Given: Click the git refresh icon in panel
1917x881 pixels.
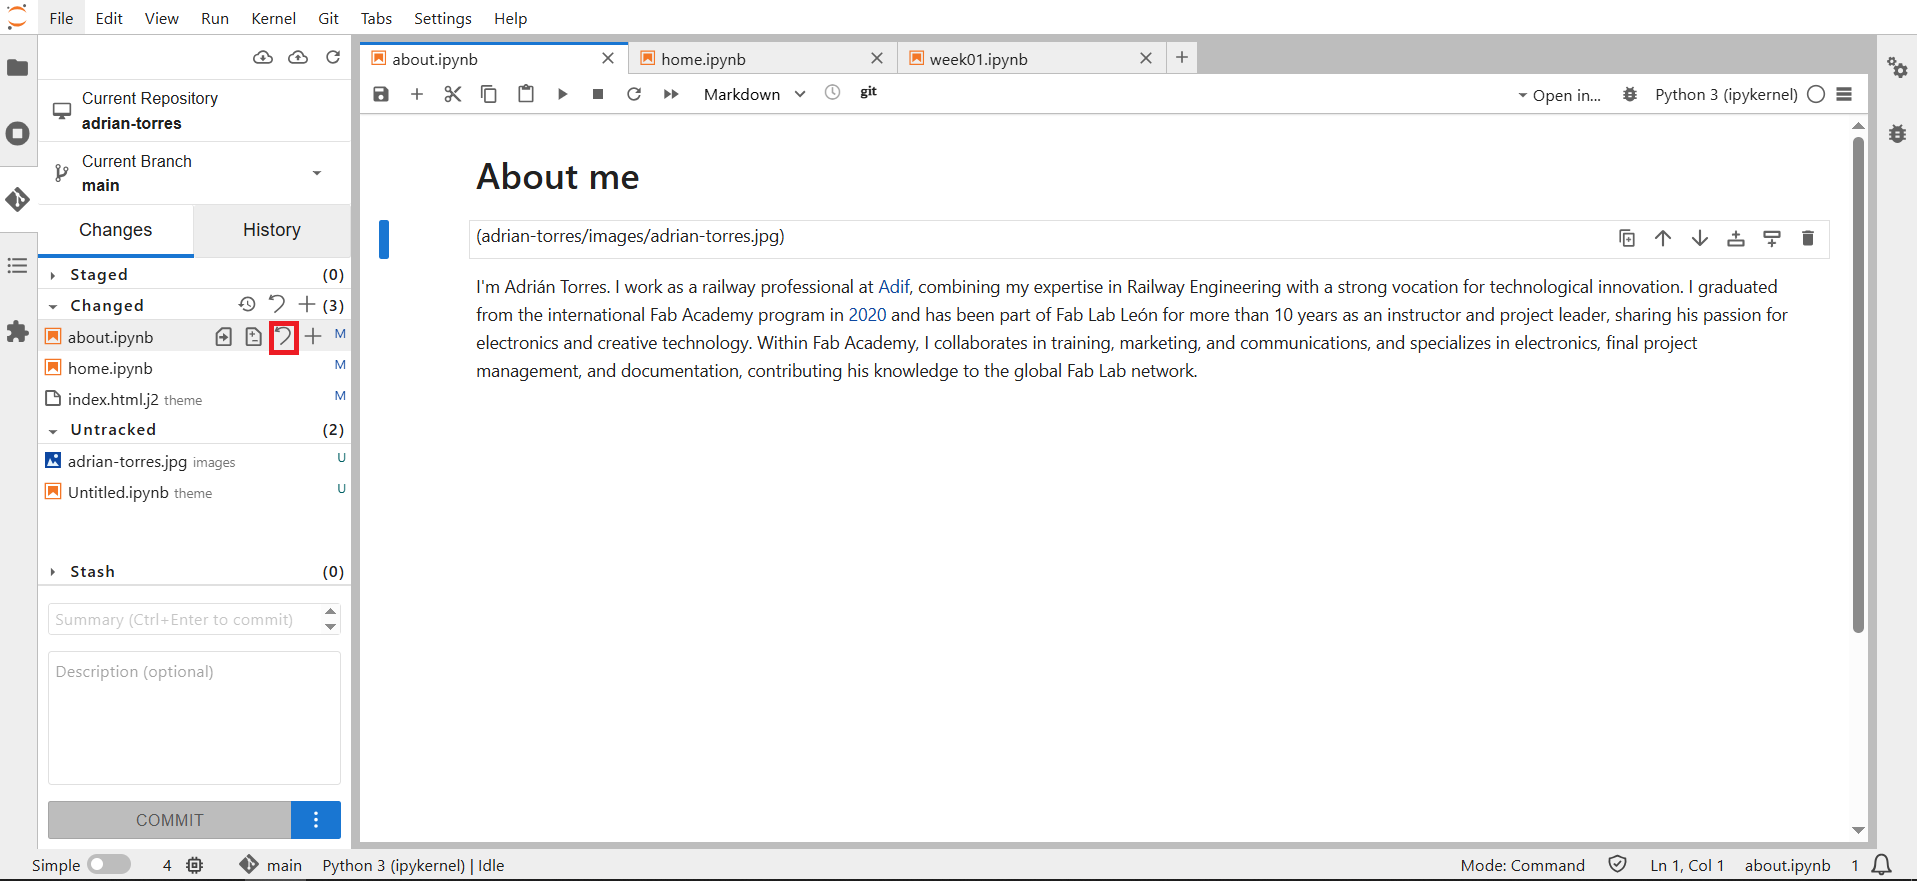Looking at the screenshot, I should click(x=333, y=58).
